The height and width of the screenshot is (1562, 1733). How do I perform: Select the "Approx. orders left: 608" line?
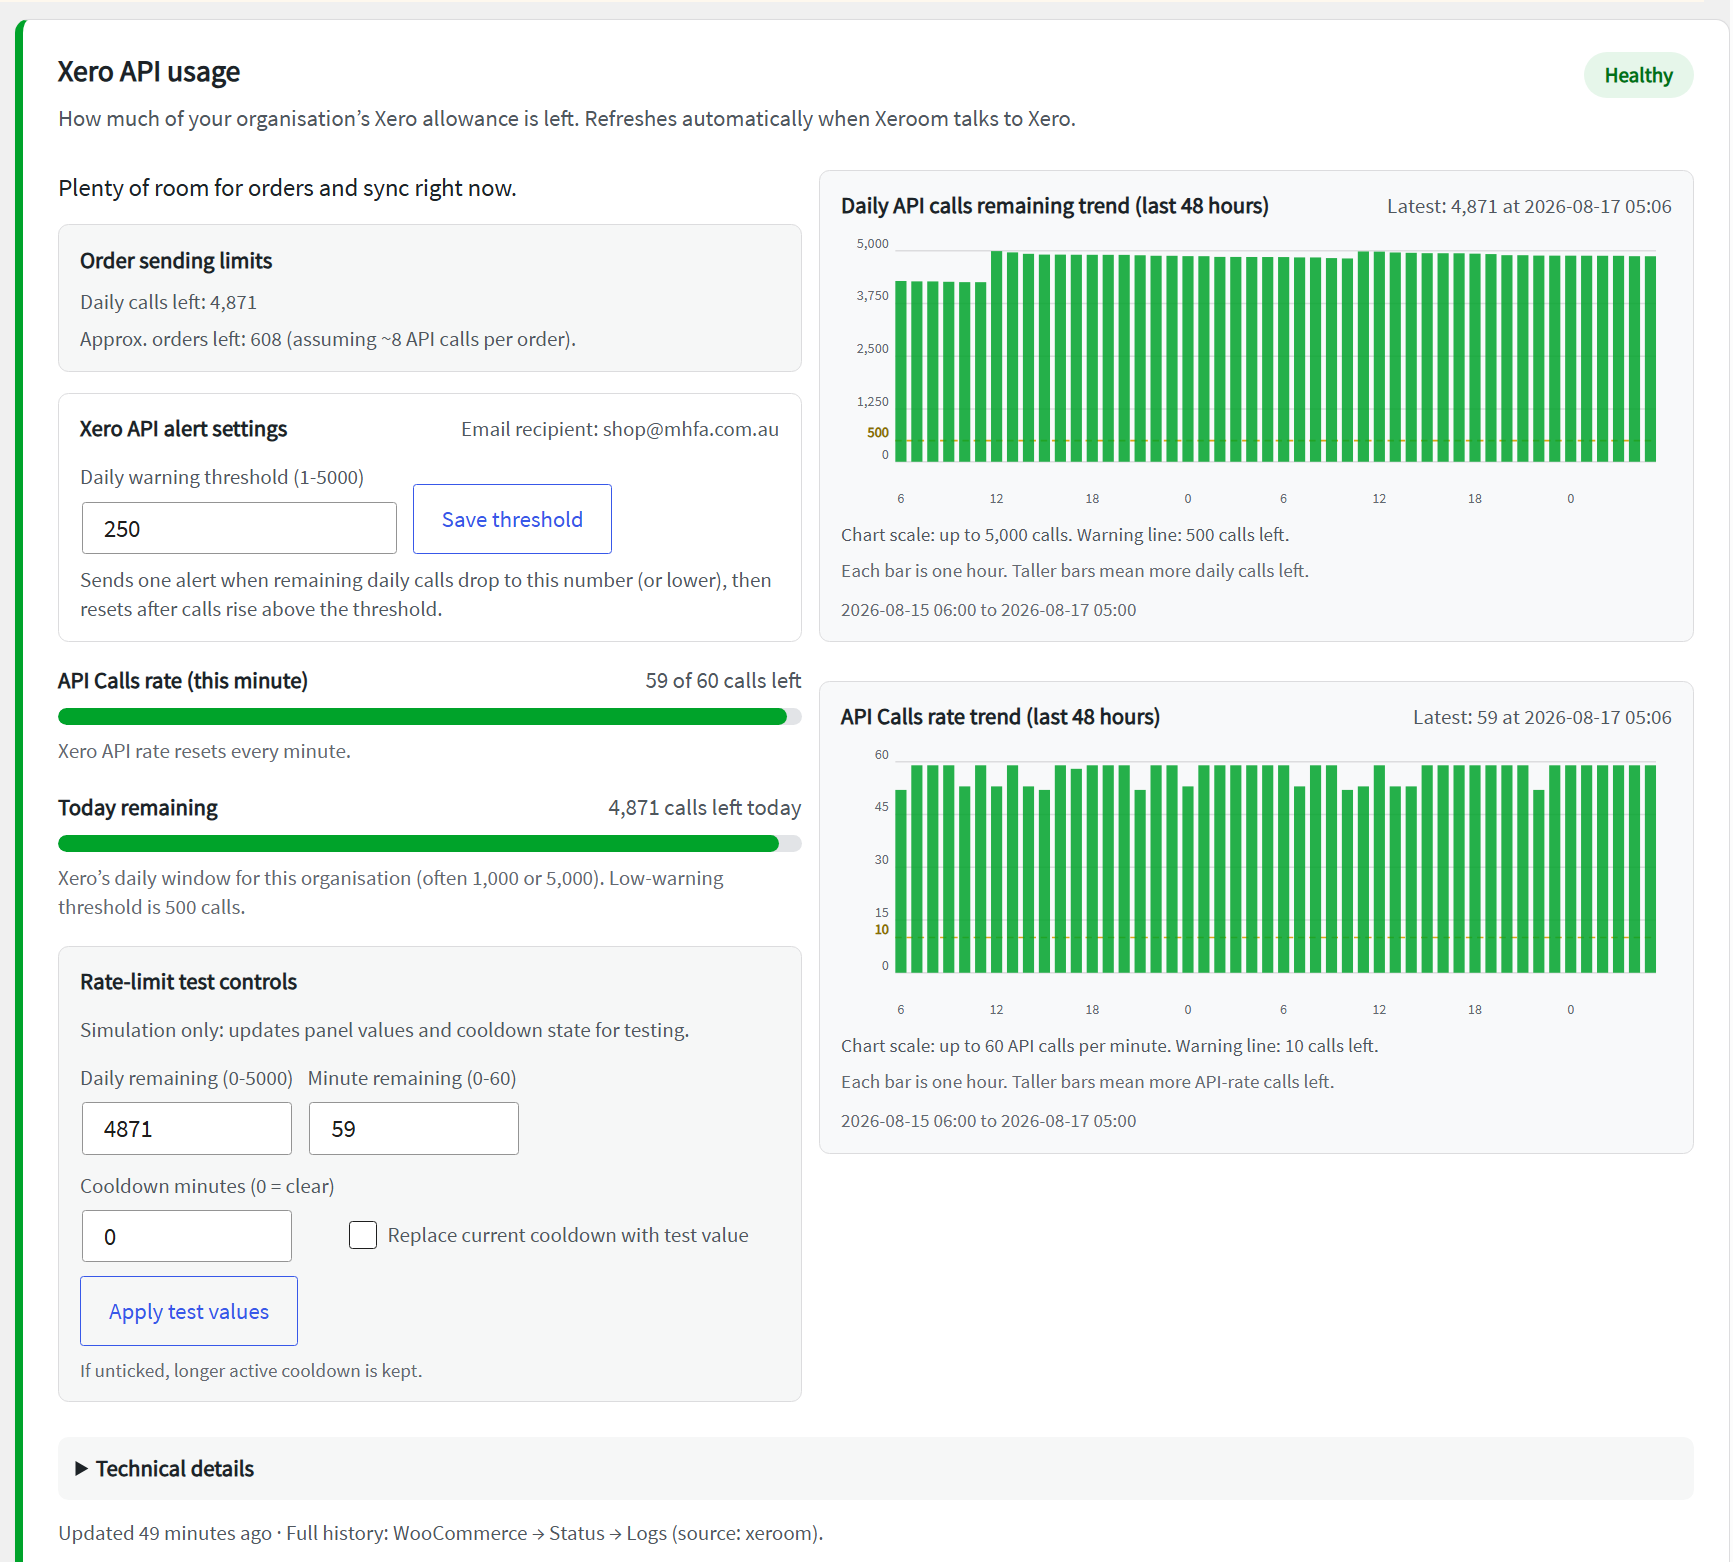[x=328, y=339]
